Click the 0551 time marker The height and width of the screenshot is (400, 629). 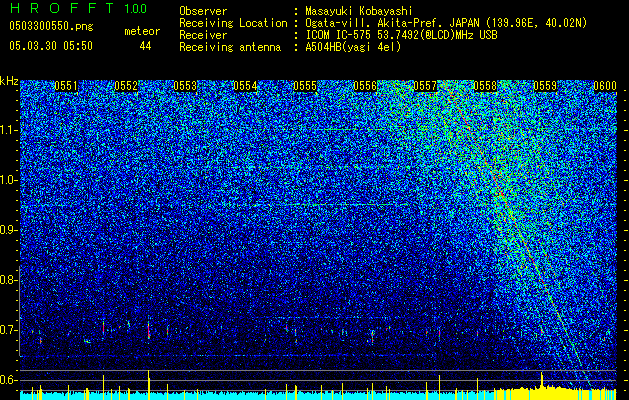click(66, 86)
